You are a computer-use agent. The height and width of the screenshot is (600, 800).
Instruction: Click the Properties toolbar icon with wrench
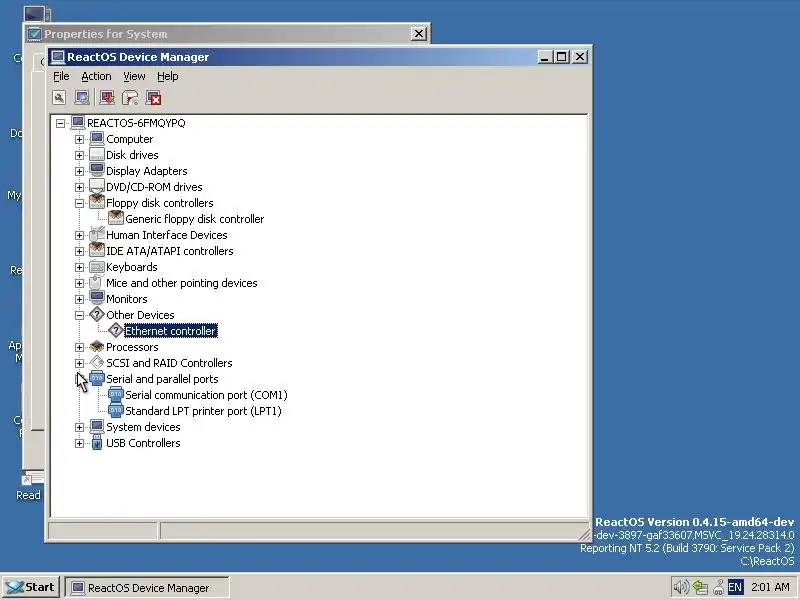point(59,97)
